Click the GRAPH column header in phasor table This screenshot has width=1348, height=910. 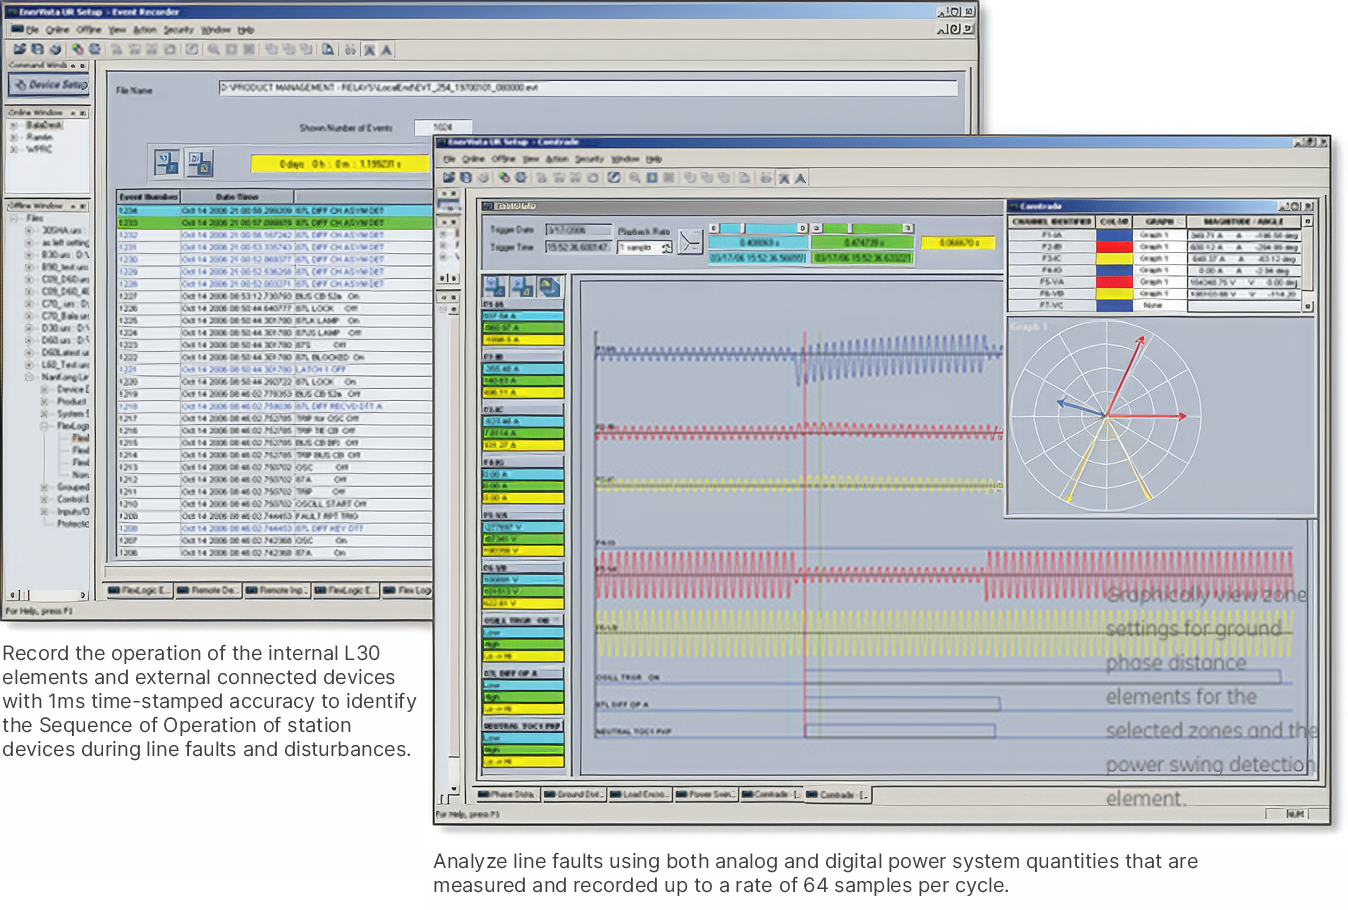pyautogui.click(x=1159, y=222)
